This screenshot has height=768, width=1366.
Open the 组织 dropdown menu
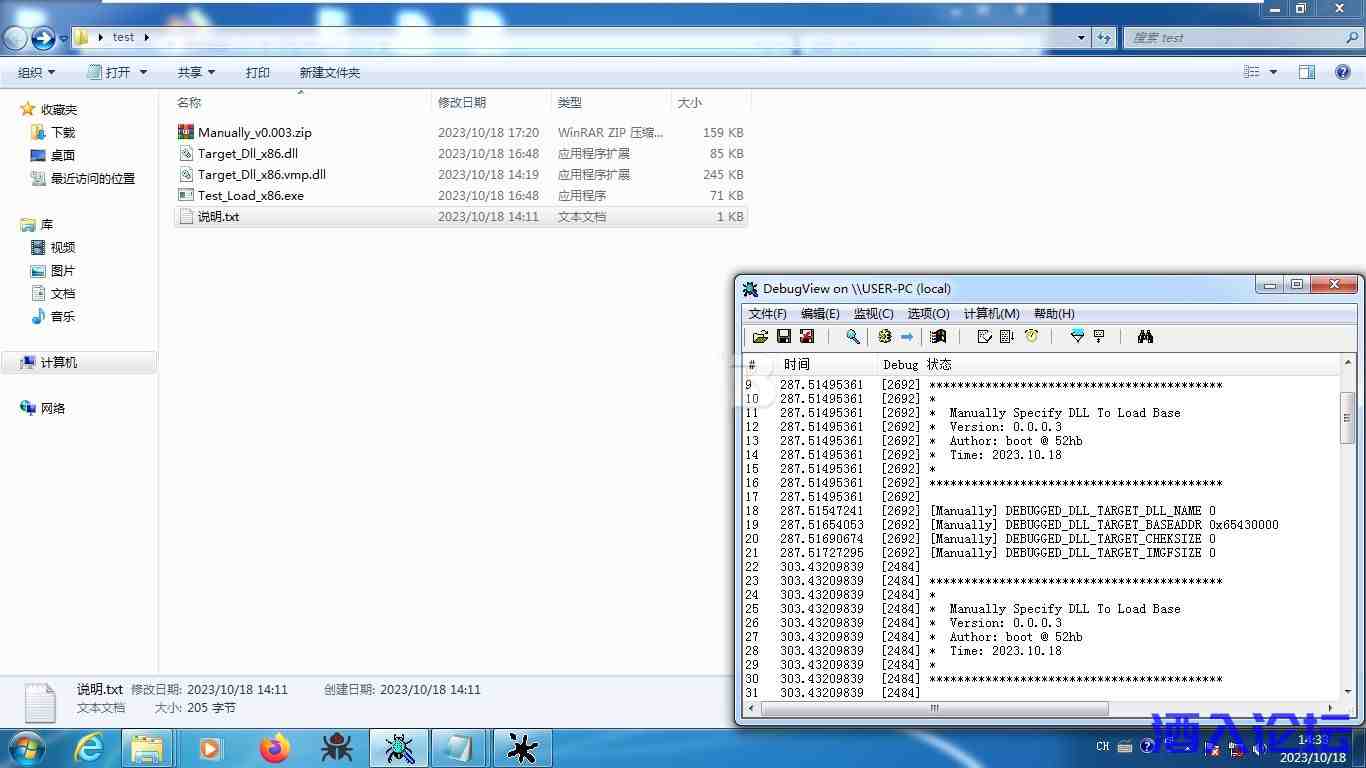pos(36,72)
